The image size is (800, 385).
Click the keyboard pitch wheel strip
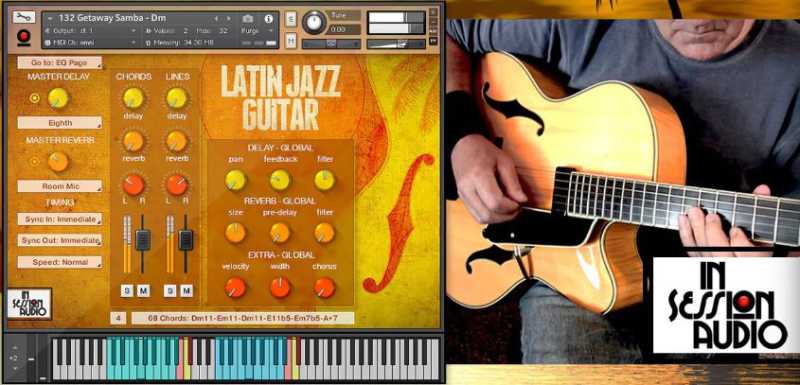coord(31,357)
